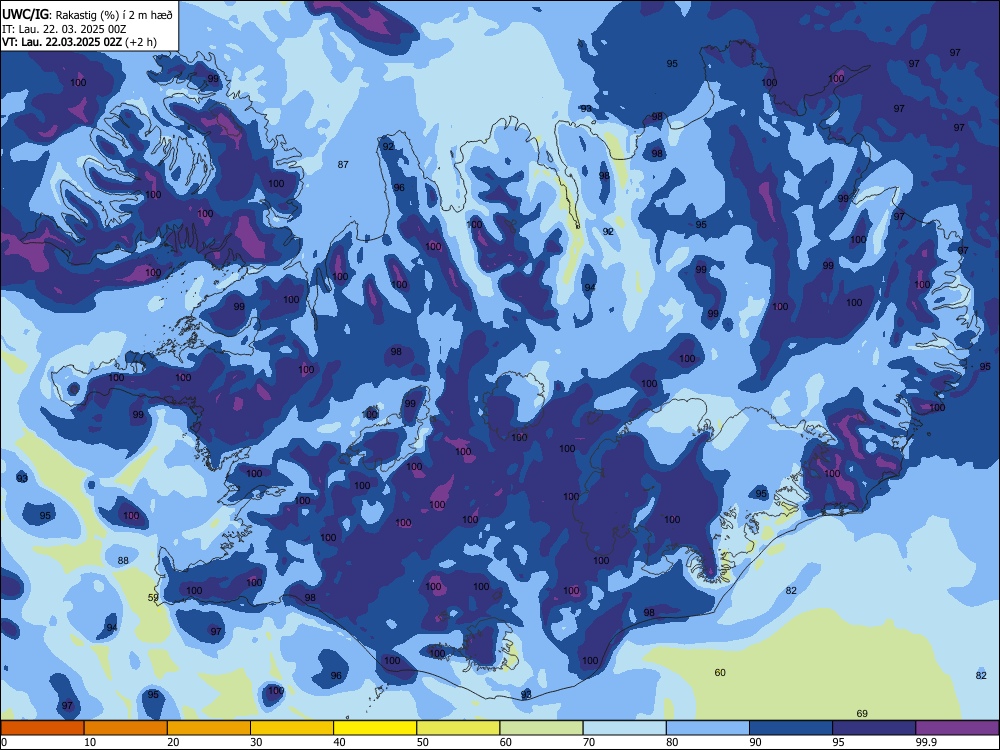Click the pale yellow 50–60 legend swatch
Viewport: 1000px width, 750px height.
click(x=459, y=728)
